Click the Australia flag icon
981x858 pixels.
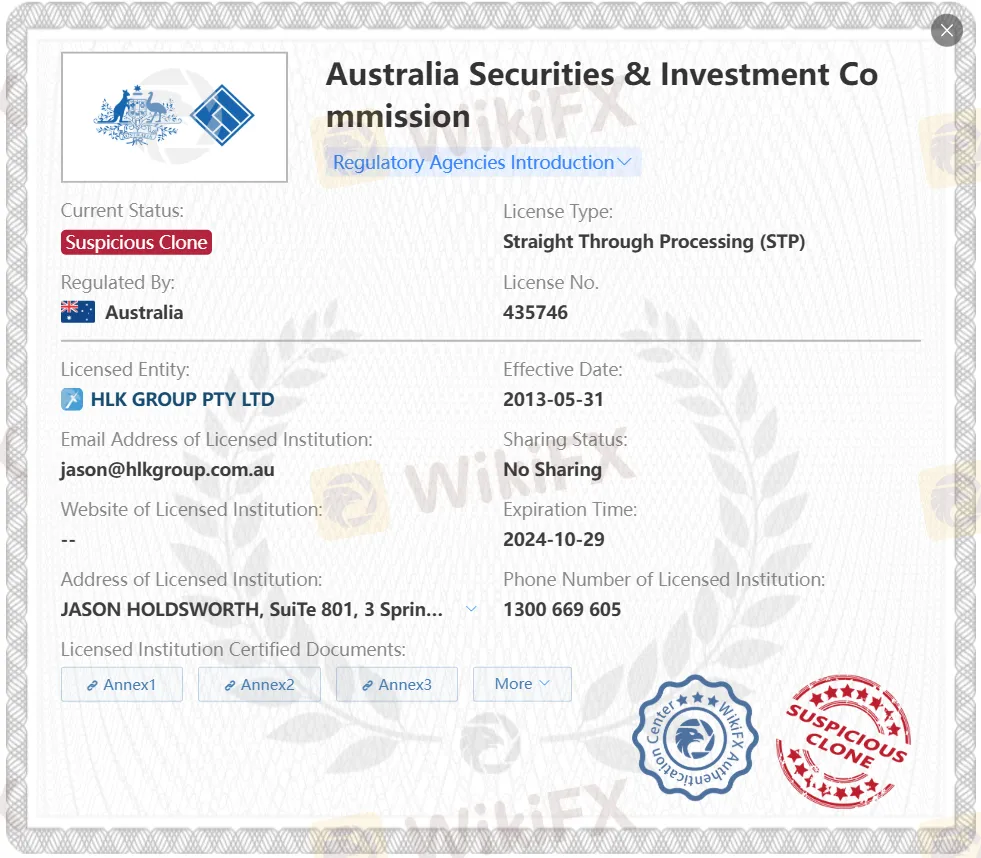point(78,312)
